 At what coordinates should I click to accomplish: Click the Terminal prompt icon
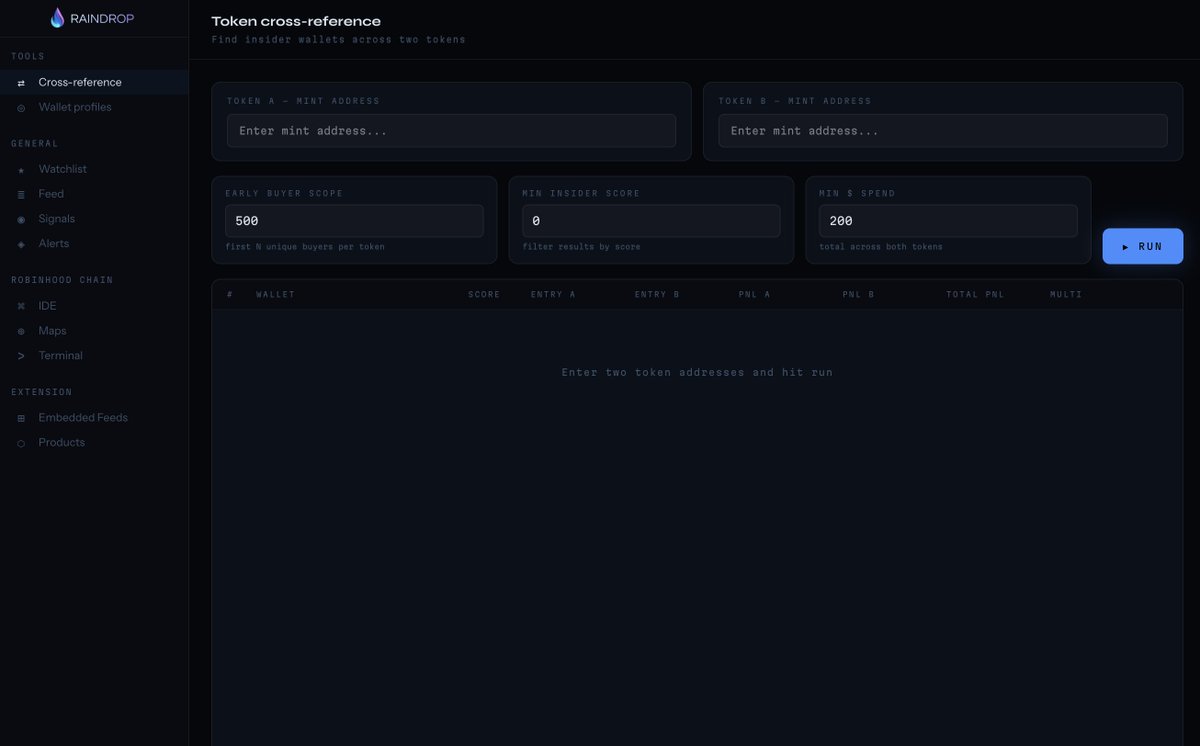pyautogui.click(x=21, y=356)
